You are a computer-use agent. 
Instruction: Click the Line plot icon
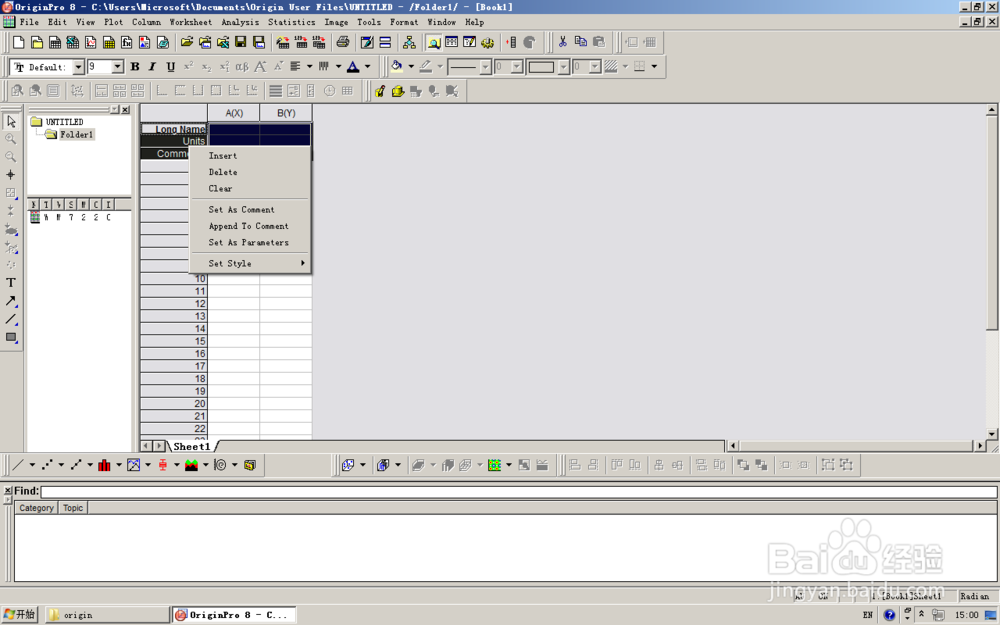coord(18,465)
